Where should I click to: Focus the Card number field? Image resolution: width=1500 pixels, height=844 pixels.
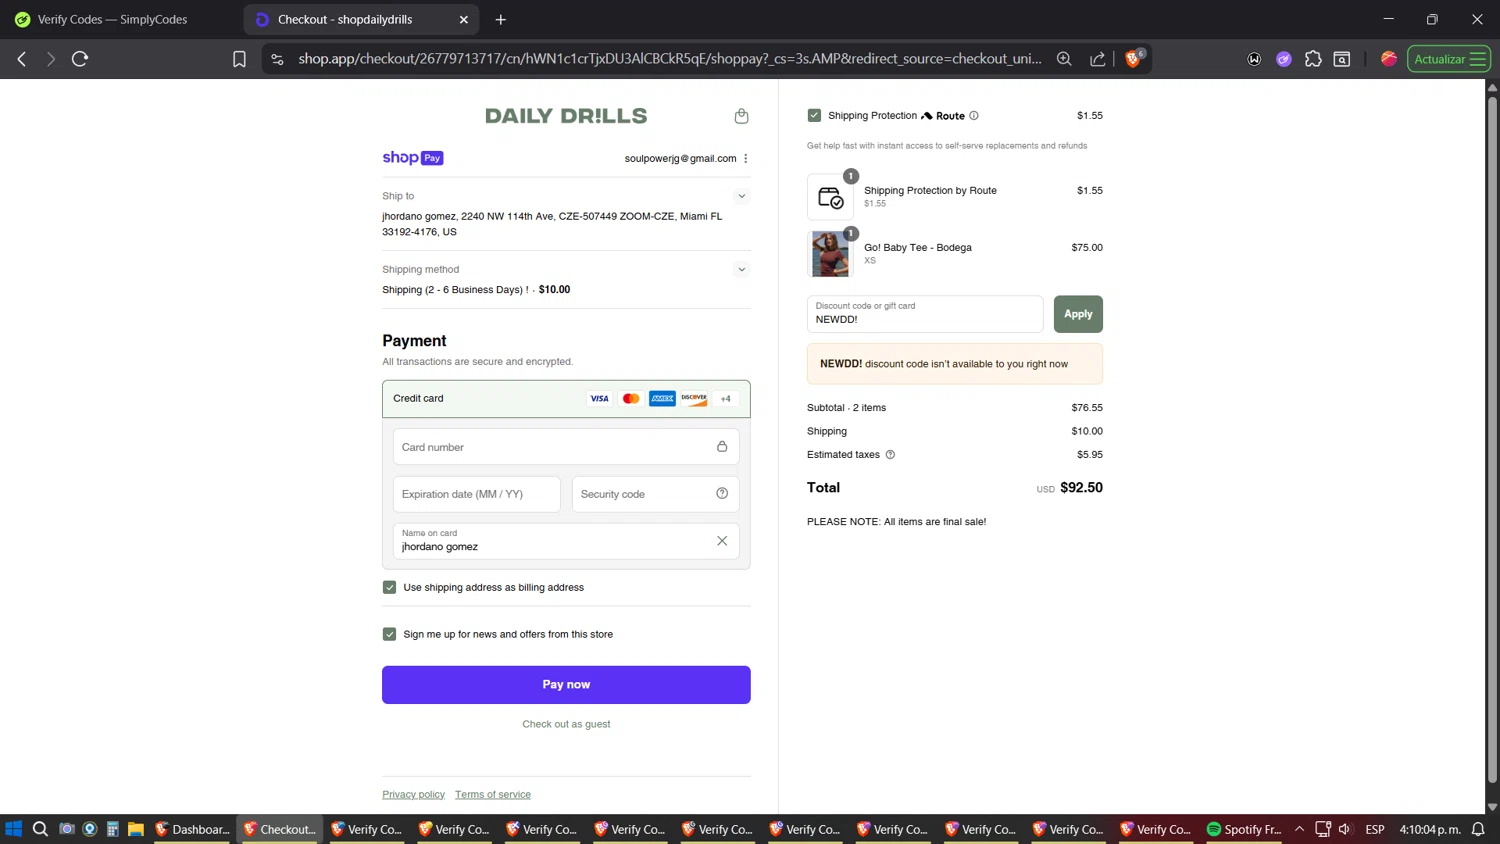[x=566, y=447]
